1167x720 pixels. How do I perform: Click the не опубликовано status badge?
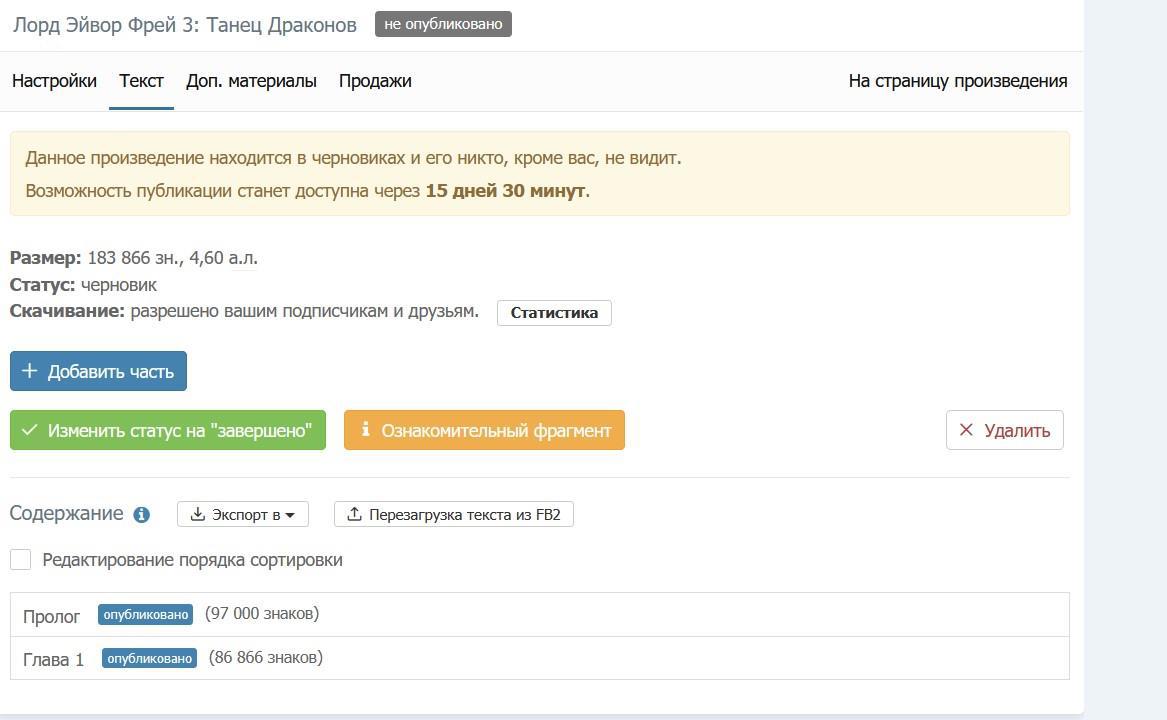pos(444,24)
